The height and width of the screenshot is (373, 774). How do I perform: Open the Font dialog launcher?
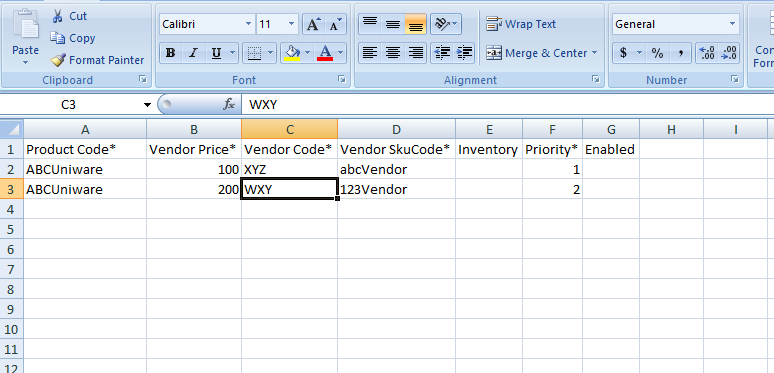click(342, 79)
